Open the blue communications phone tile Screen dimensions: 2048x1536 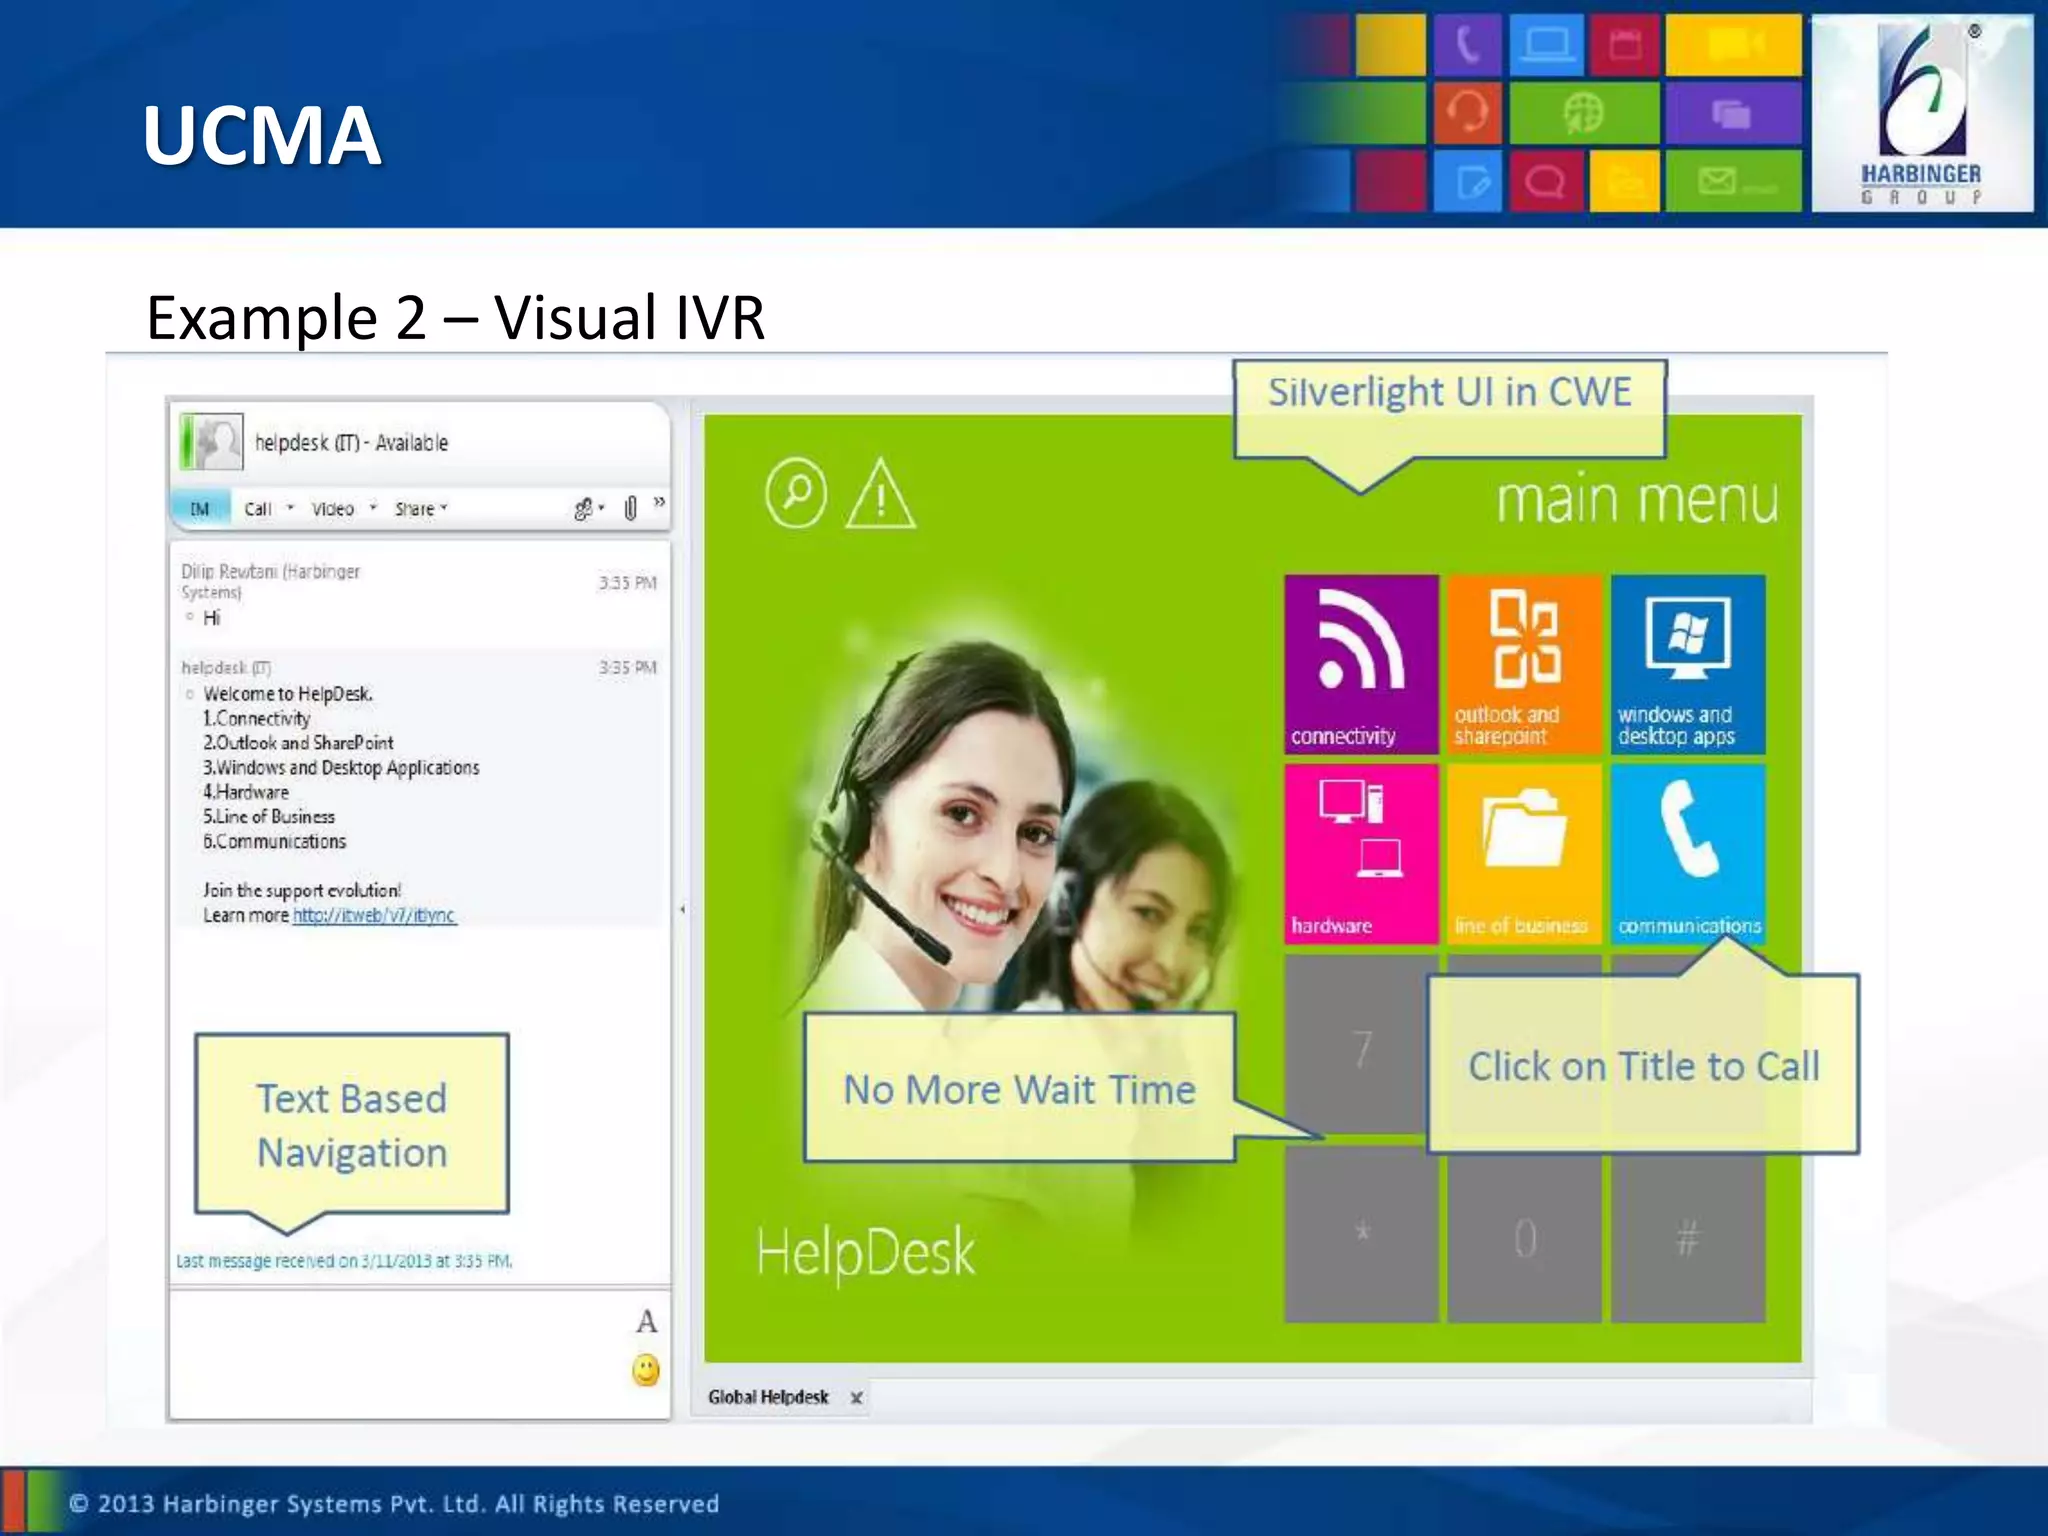[x=1688, y=854]
